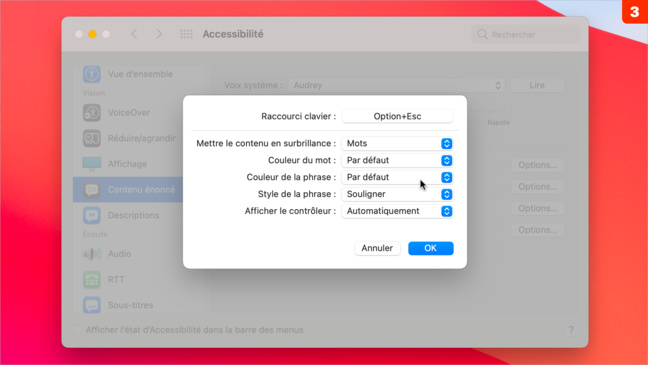Select the Descriptions label in sidebar

133,215
